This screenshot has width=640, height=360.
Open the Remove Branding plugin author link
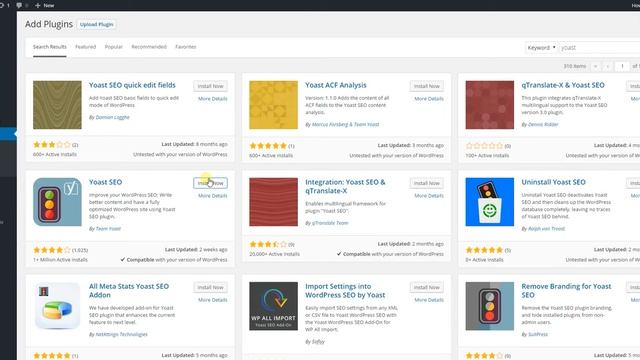538,335
